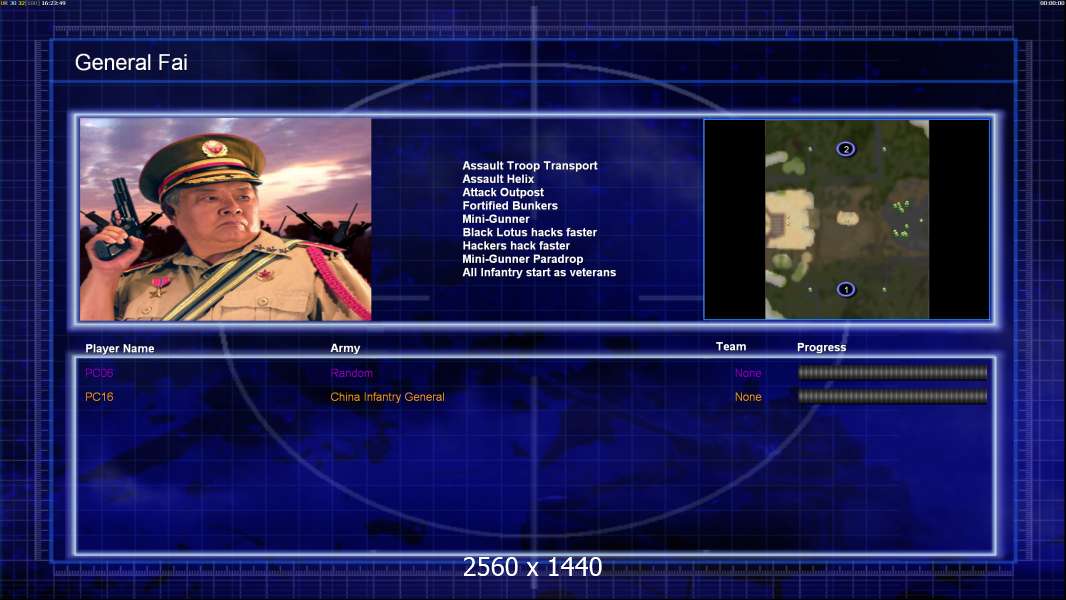Viewport: 1066px width, 600px height.
Task: Click the 'Mini-Gunner' ability line
Action: (x=496, y=219)
